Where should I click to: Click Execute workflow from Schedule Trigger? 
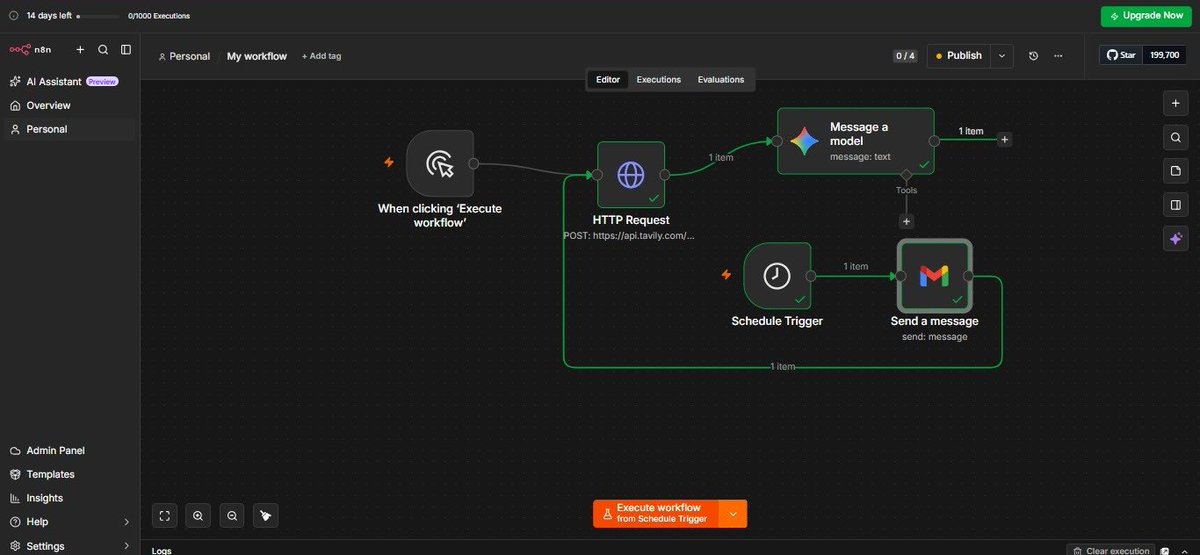656,514
